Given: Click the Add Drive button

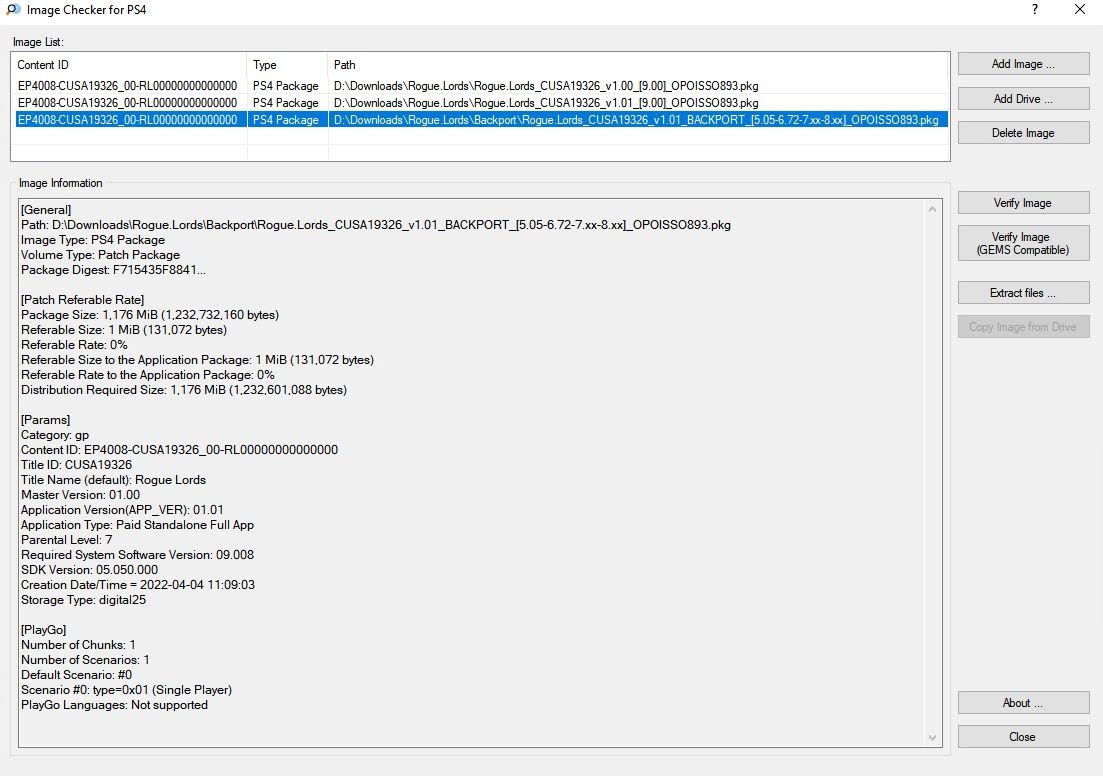Looking at the screenshot, I should tap(1023, 98).
